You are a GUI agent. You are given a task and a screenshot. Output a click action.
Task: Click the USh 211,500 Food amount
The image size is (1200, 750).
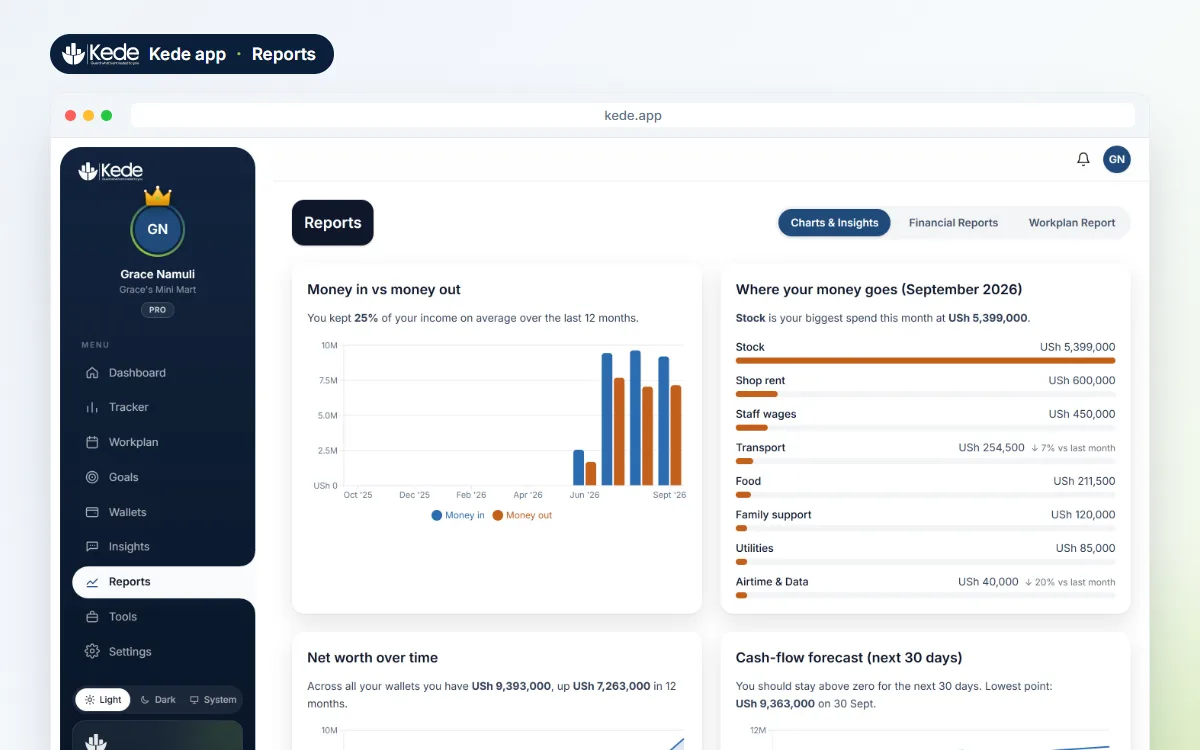(1084, 481)
